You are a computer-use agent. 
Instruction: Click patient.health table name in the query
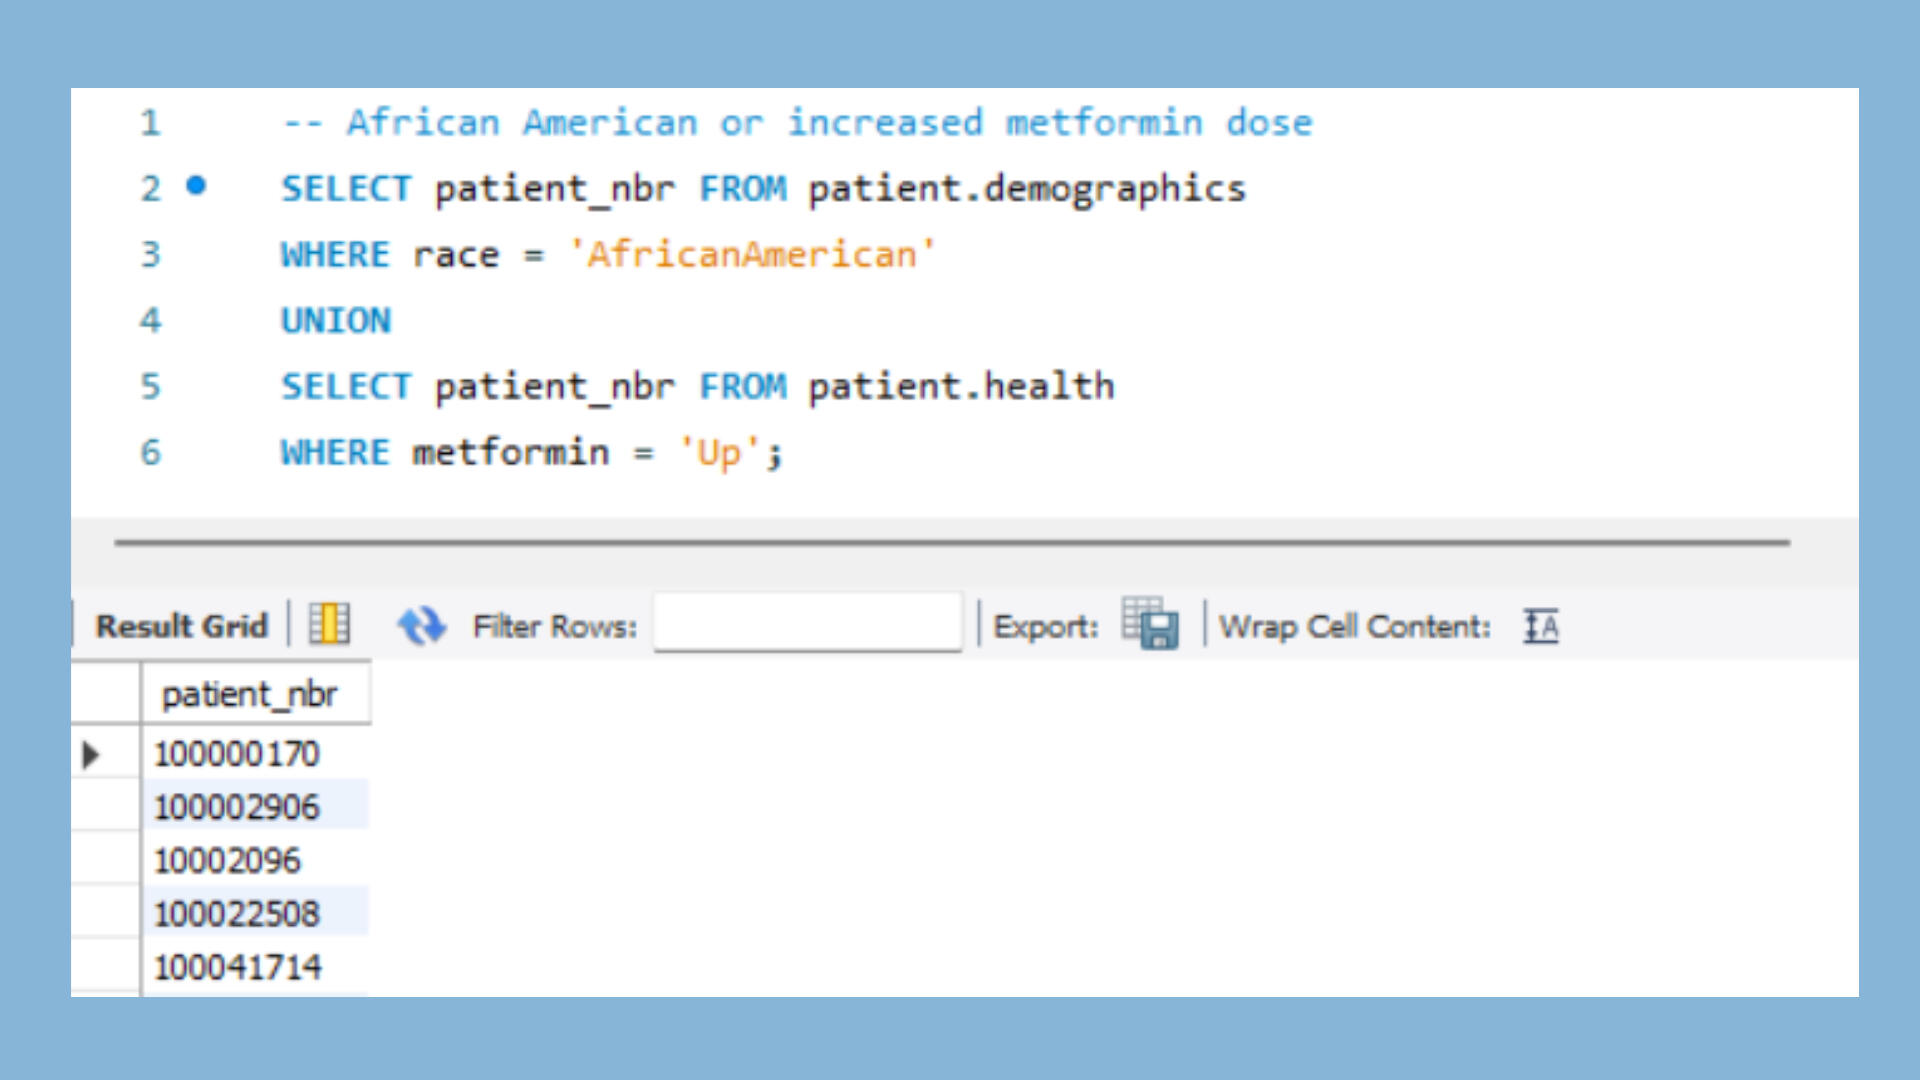[x=961, y=386]
